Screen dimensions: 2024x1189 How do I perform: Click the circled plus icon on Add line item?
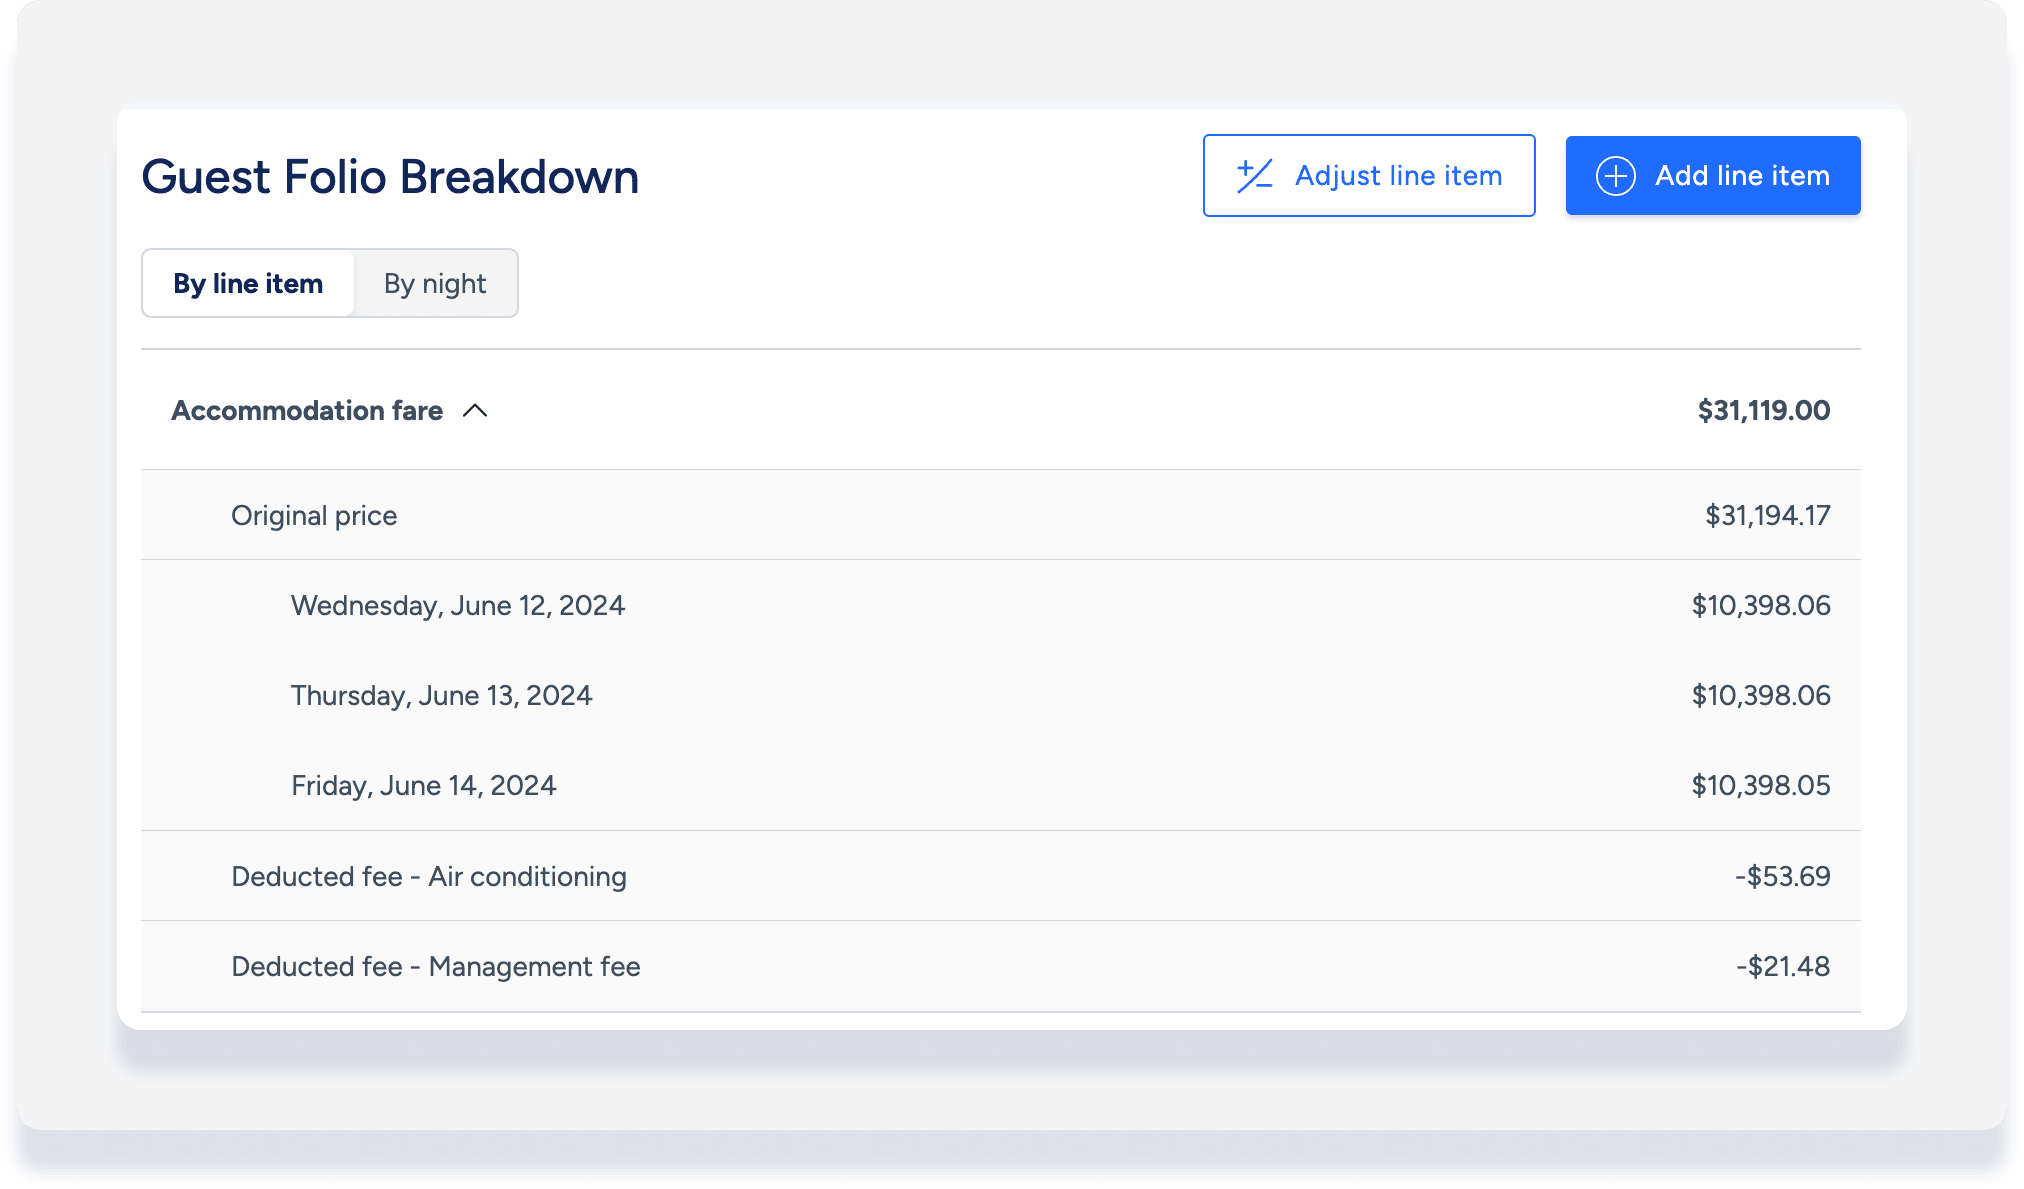[x=1615, y=176]
